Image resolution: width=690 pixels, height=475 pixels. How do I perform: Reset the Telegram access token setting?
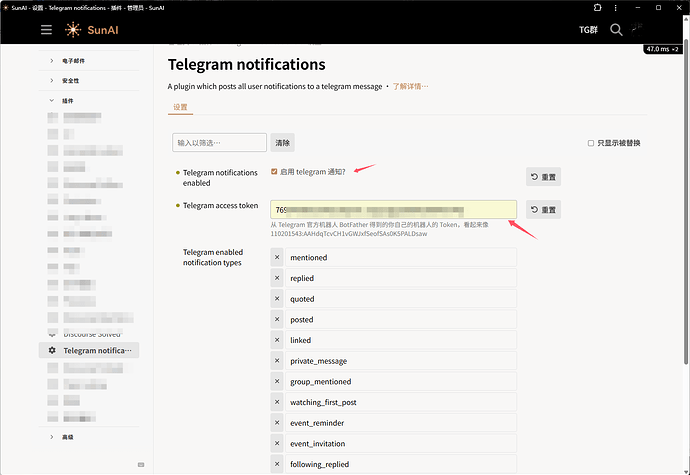coord(543,210)
